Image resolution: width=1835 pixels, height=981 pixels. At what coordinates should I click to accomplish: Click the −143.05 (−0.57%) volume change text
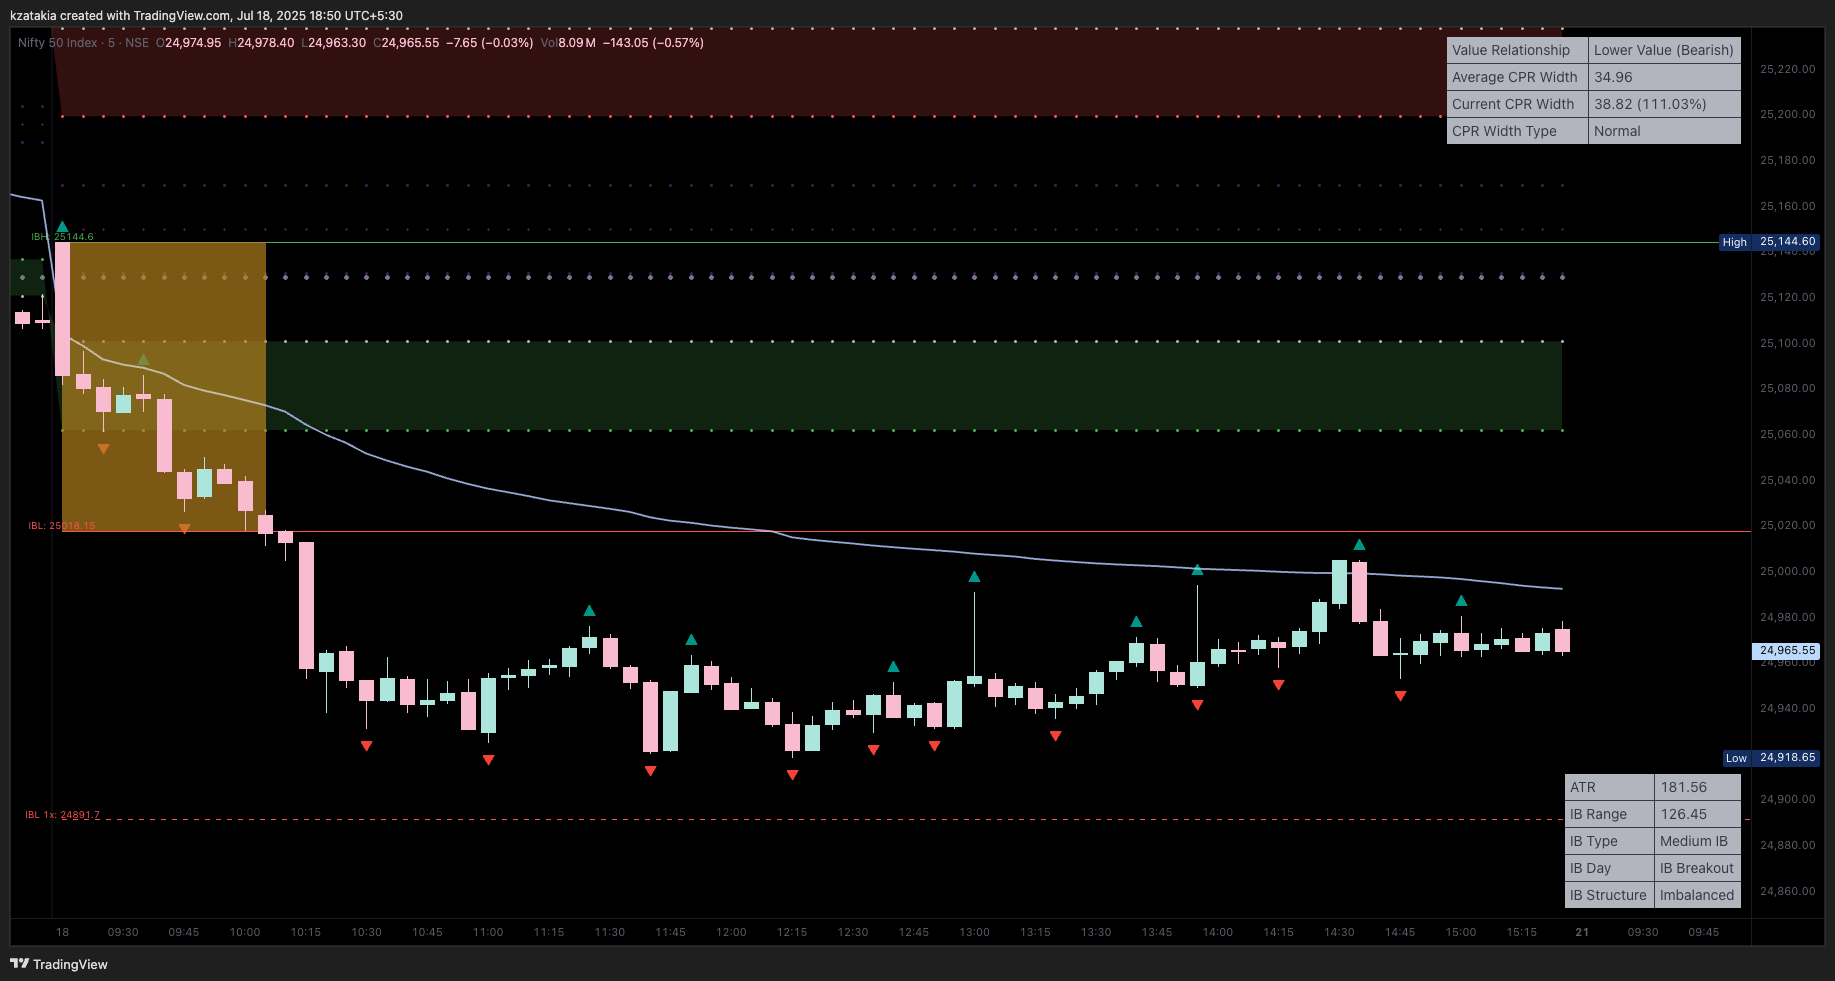(x=653, y=43)
